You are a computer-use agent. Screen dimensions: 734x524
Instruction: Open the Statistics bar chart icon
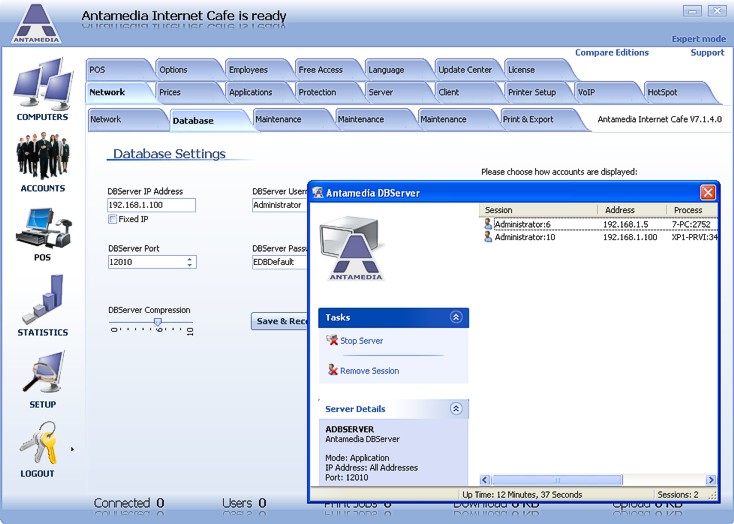[x=43, y=300]
